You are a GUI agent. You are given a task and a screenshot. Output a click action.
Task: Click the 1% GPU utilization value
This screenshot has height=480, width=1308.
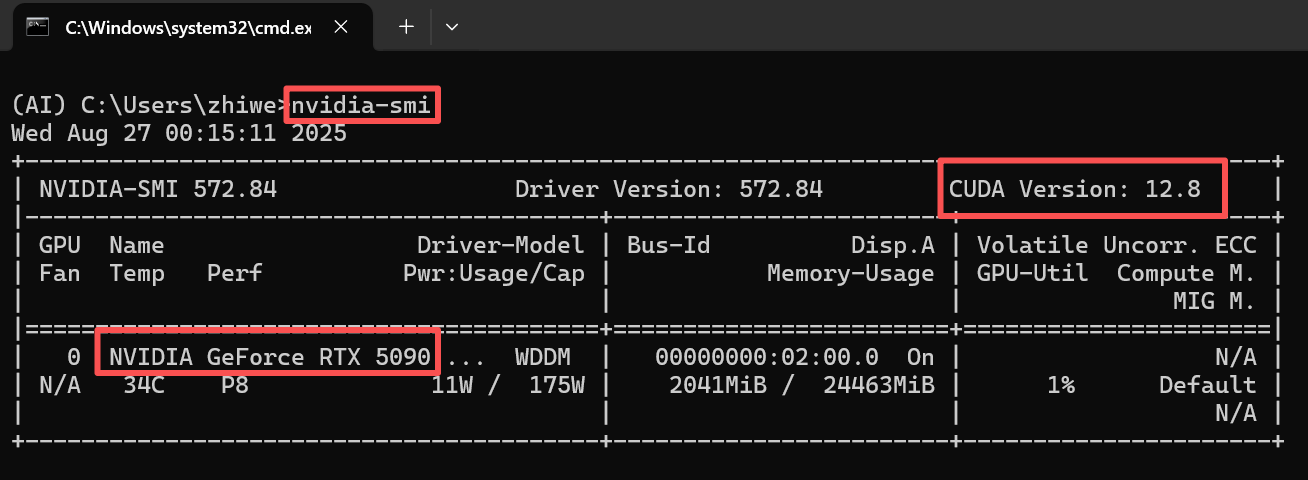(1061, 385)
